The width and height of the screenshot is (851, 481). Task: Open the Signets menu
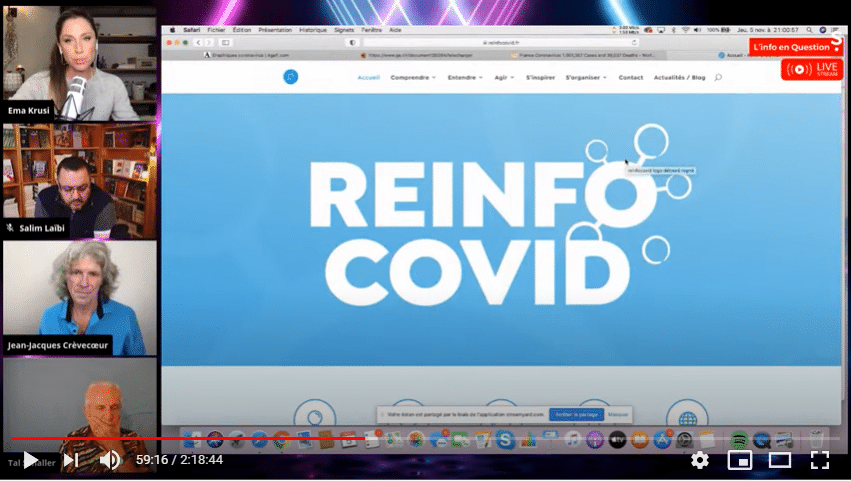coord(344,30)
